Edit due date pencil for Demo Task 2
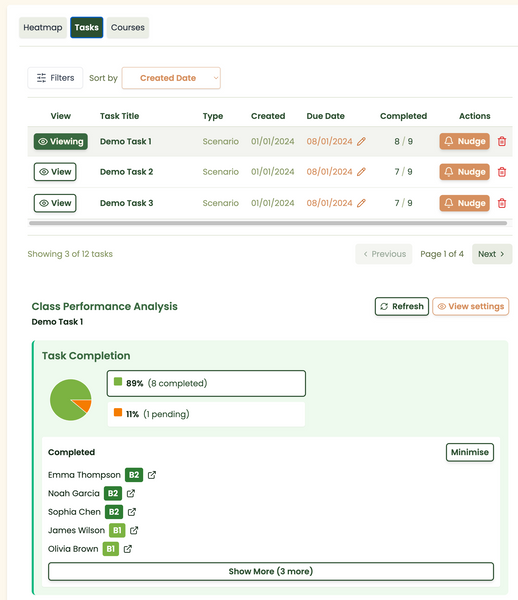This screenshot has width=518, height=600. (x=361, y=172)
